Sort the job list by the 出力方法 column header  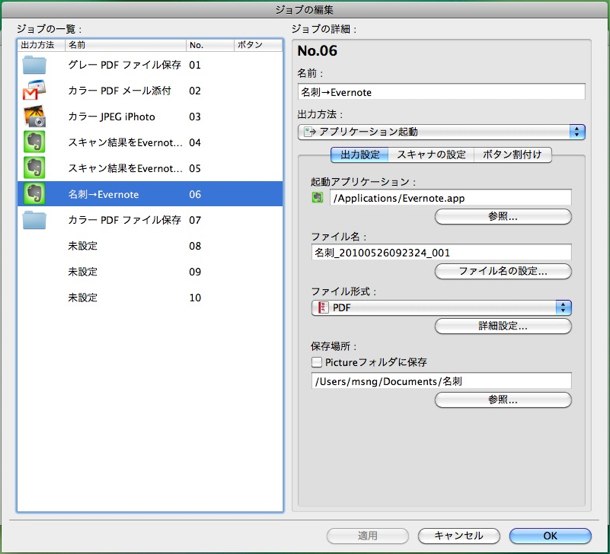(41, 45)
